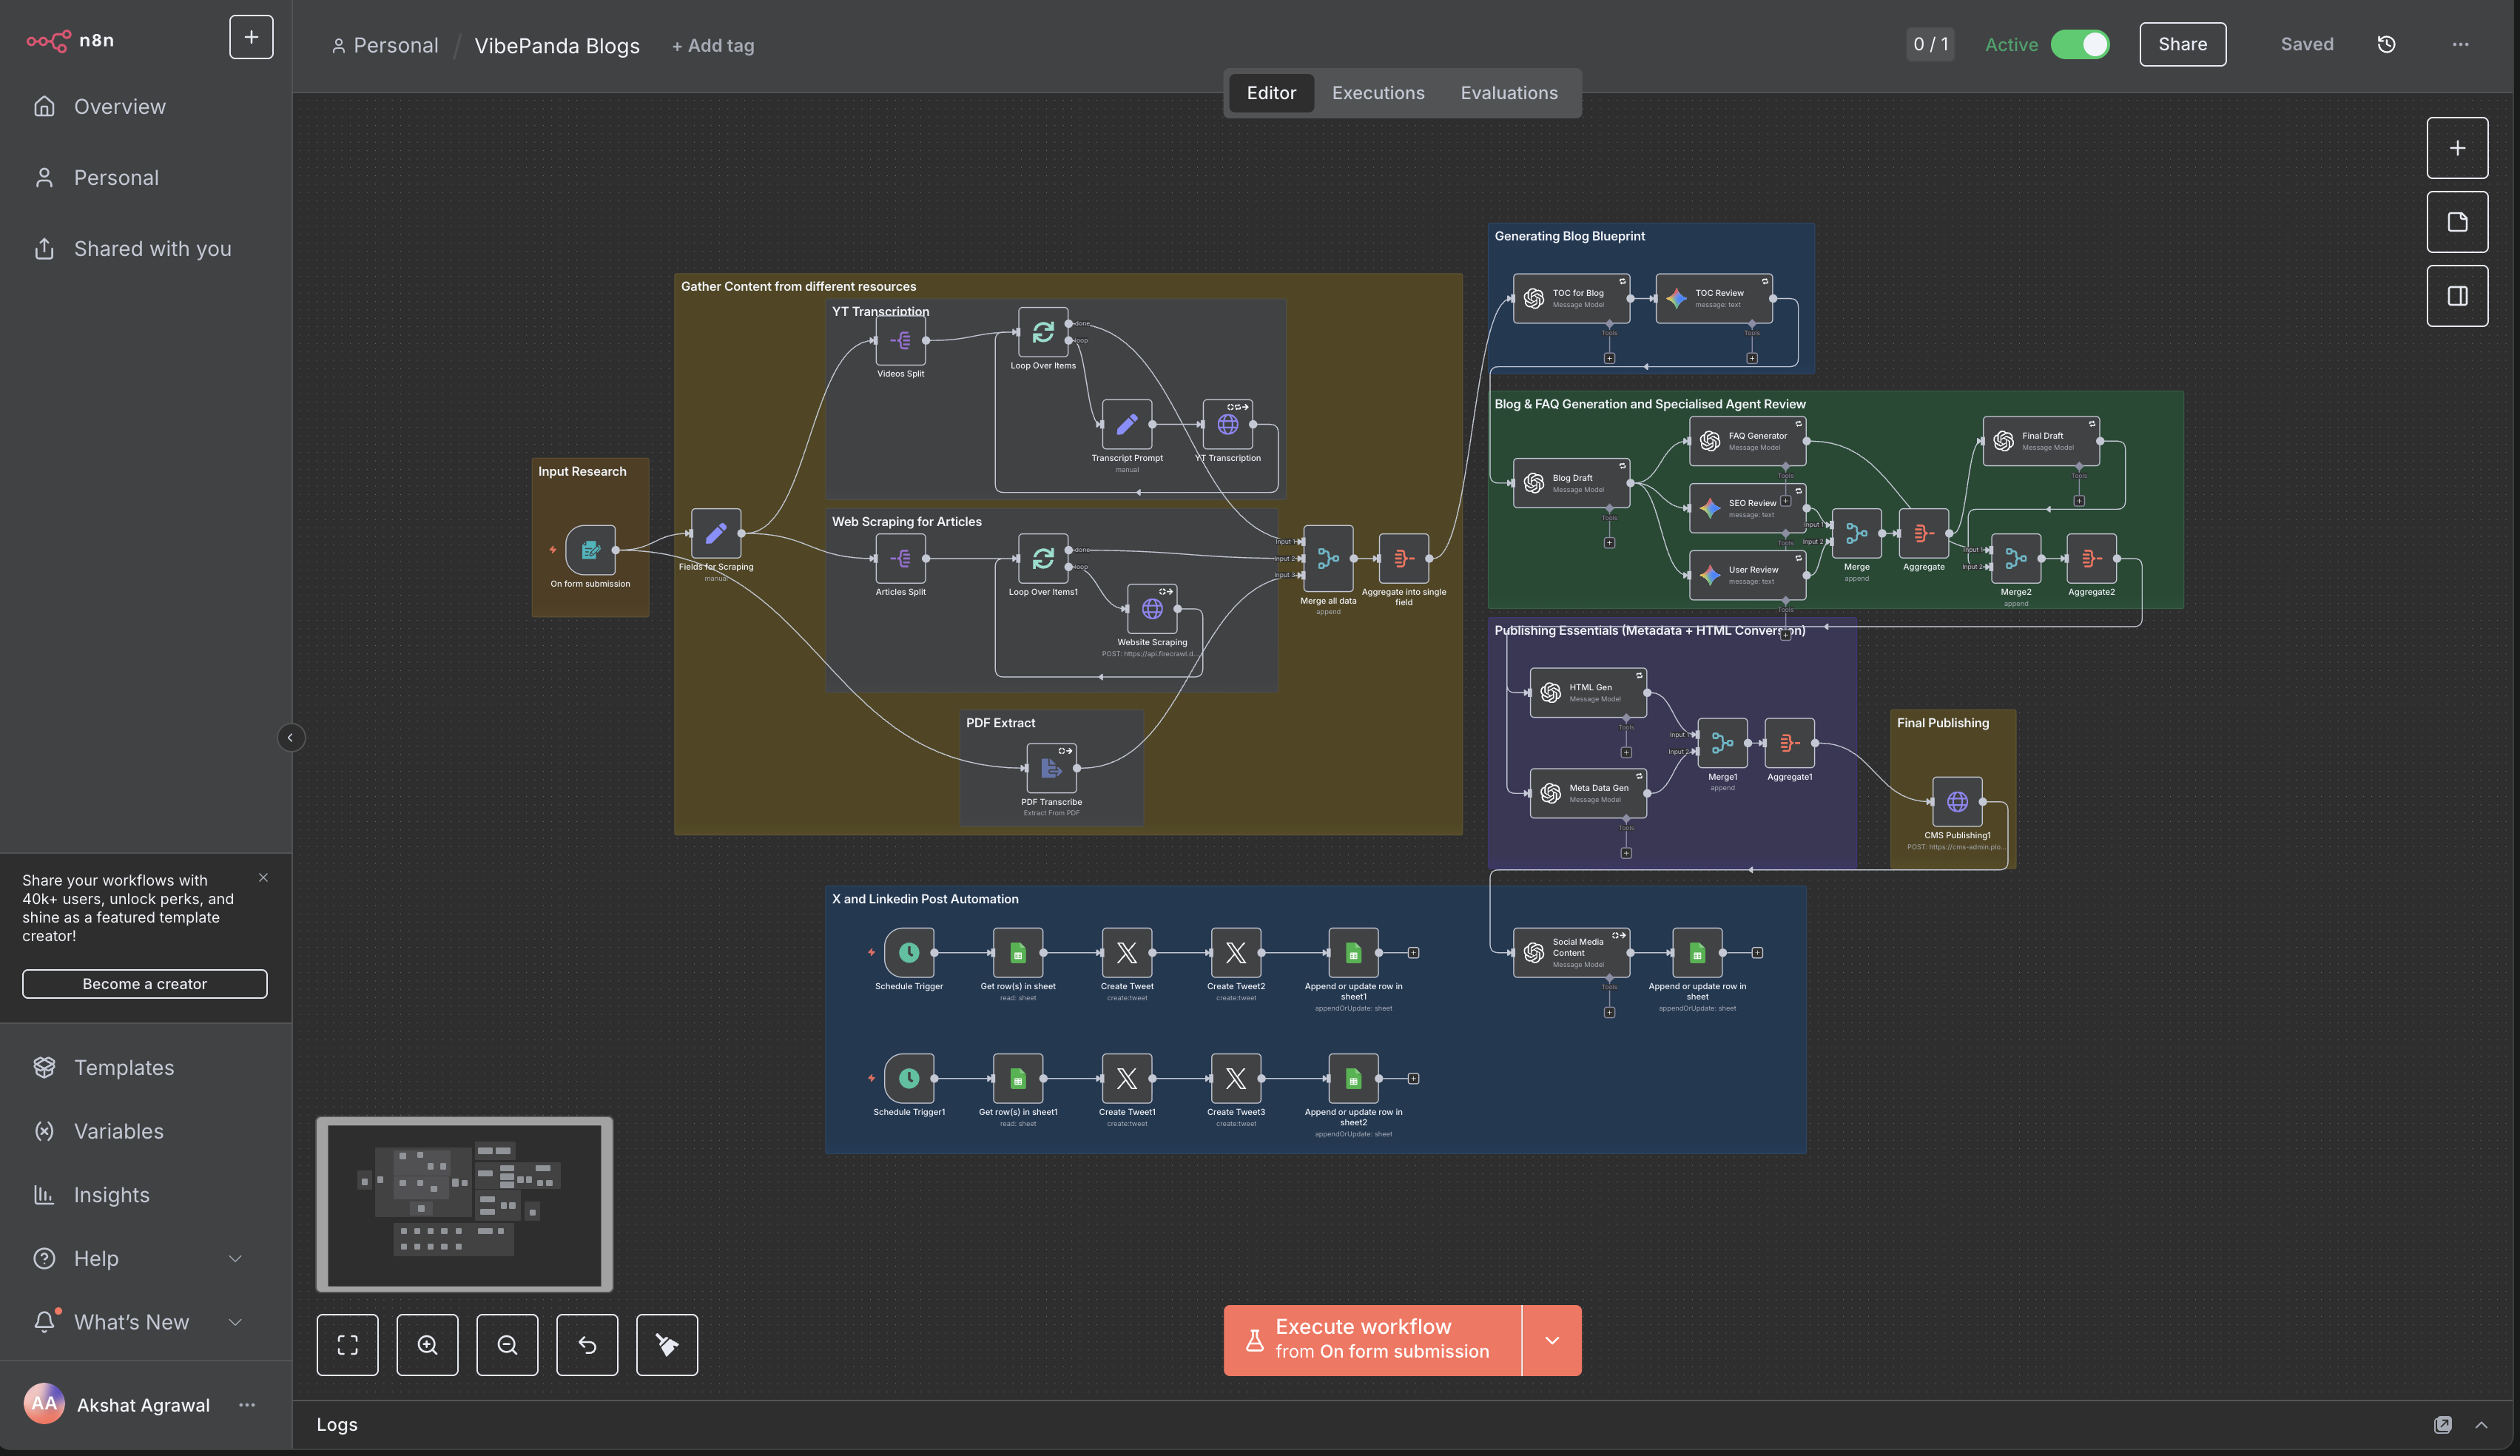Click the zoom in icon
The image size is (2520, 1456).
tap(427, 1344)
